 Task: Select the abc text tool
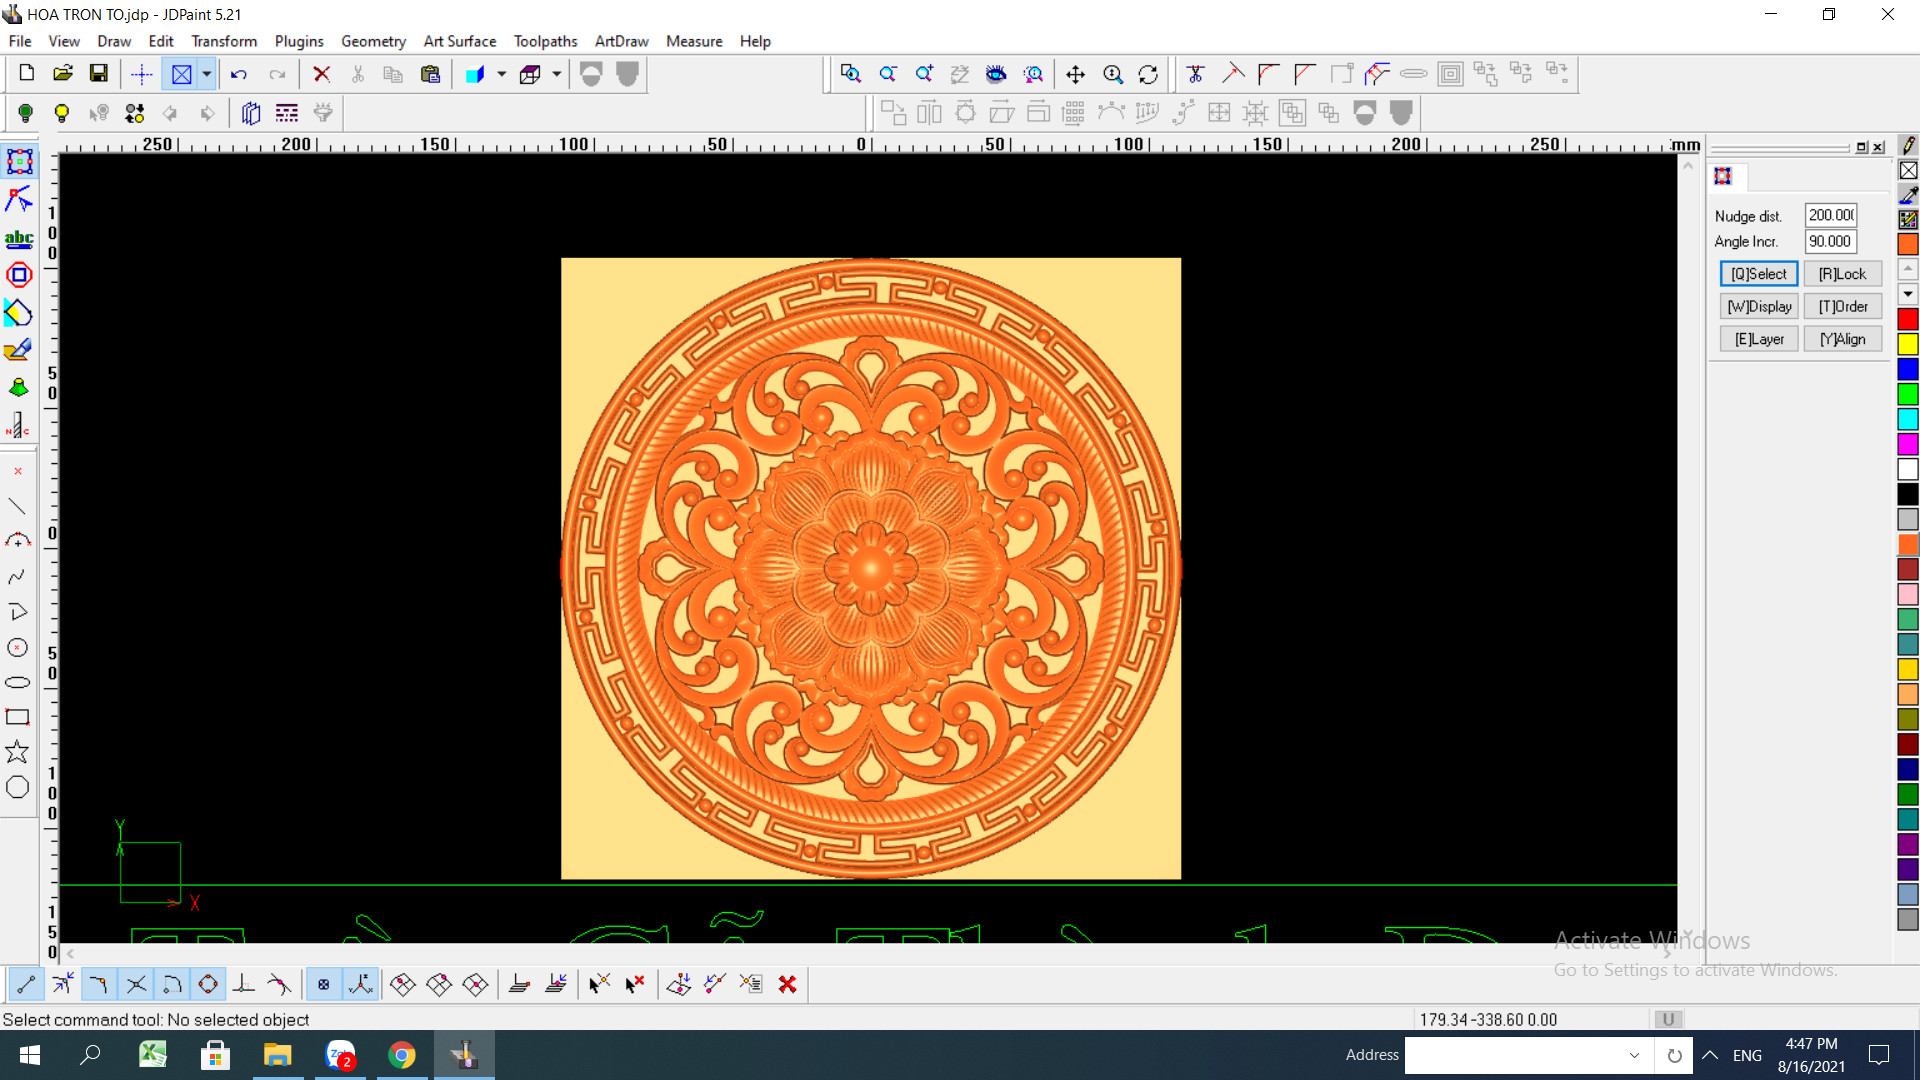click(x=19, y=238)
